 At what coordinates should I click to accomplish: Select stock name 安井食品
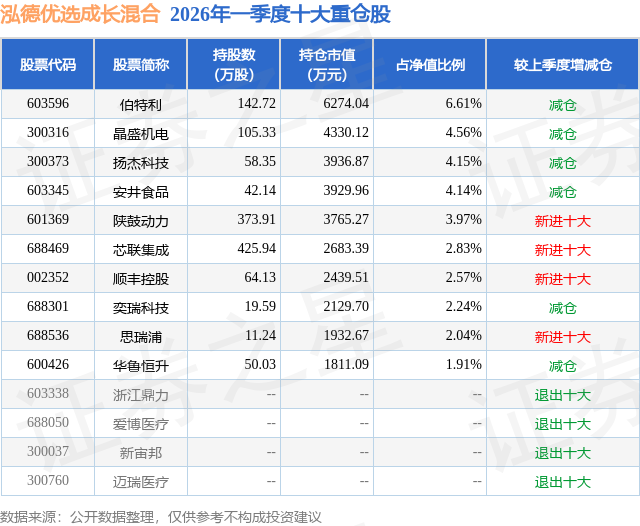pyautogui.click(x=141, y=192)
